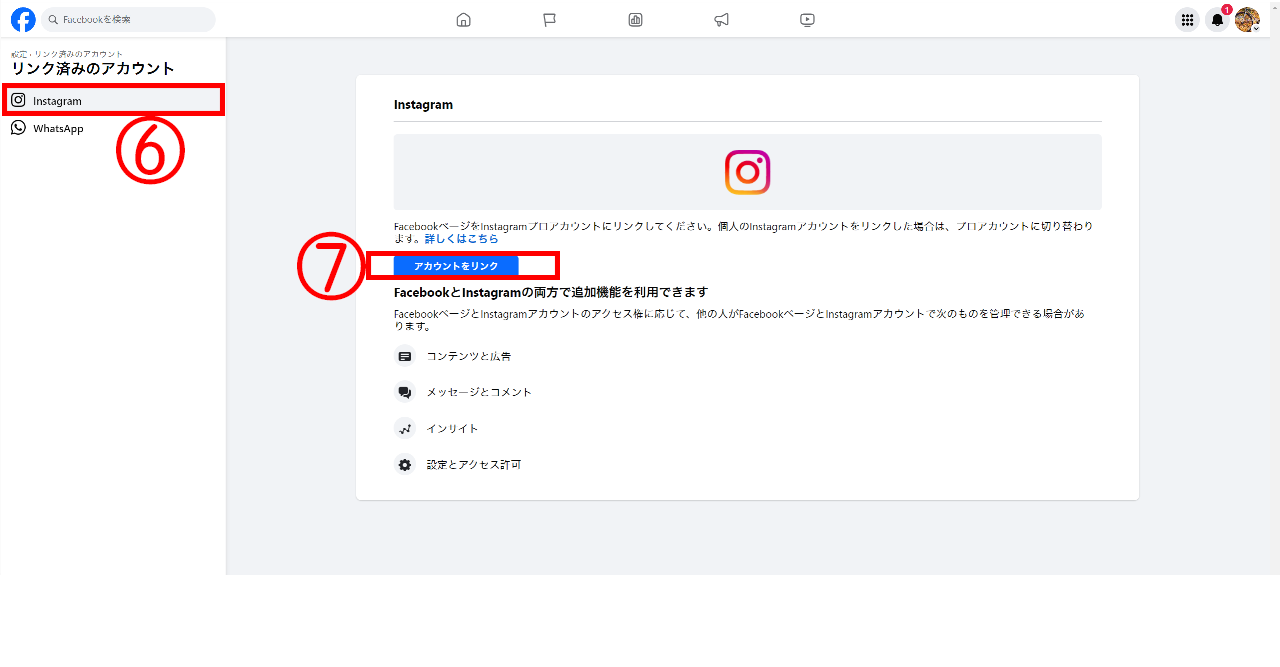Click the blue アカウントをリンク button

pos(456,266)
